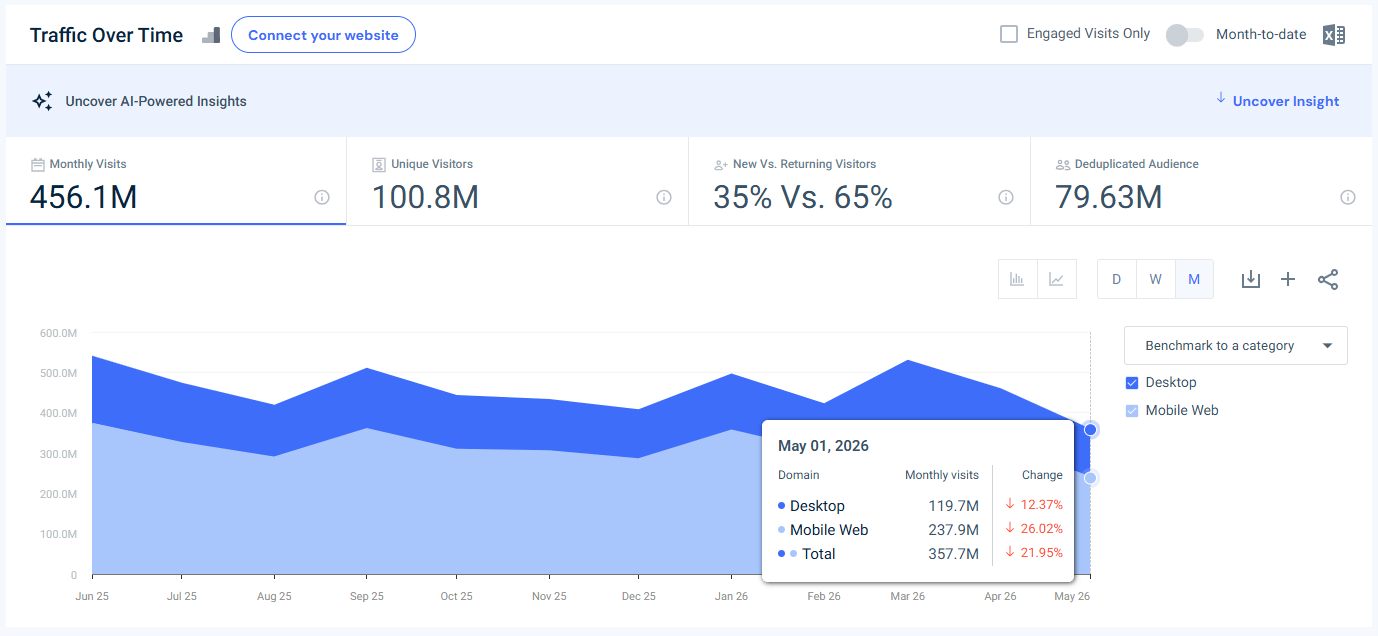This screenshot has height=636, width=1378.
Task: Click the Uncover Insight link
Action: [x=1286, y=101]
